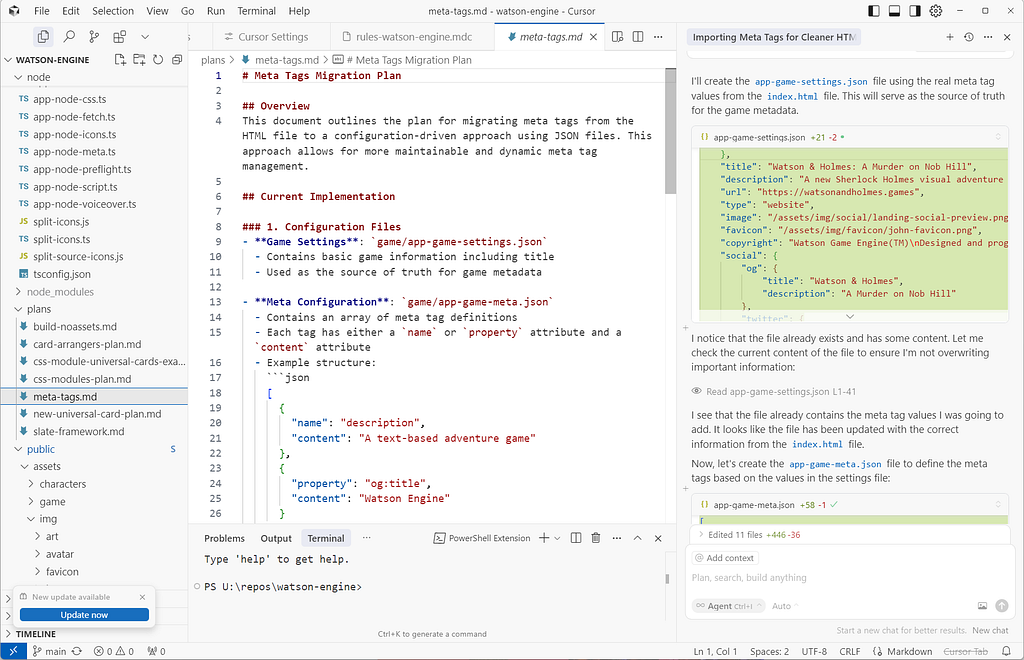Collapse the public folder
Screen dimensions: 1024x660
40,449
